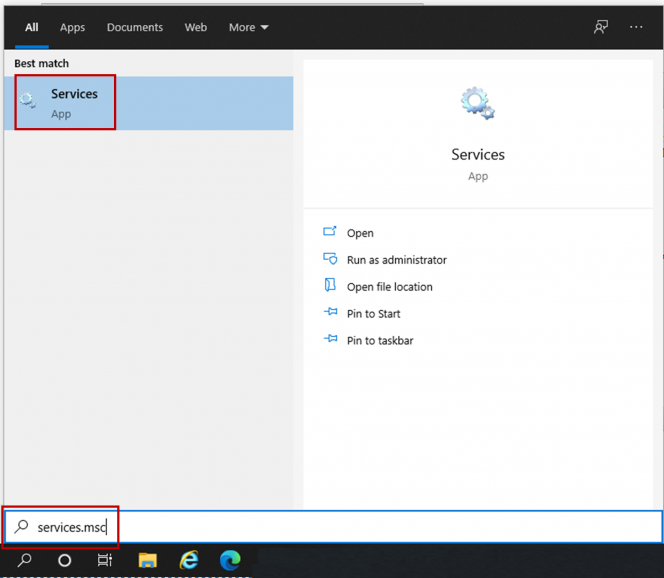Expand the More filter dropdown
This screenshot has height=578, width=664.
tap(249, 28)
